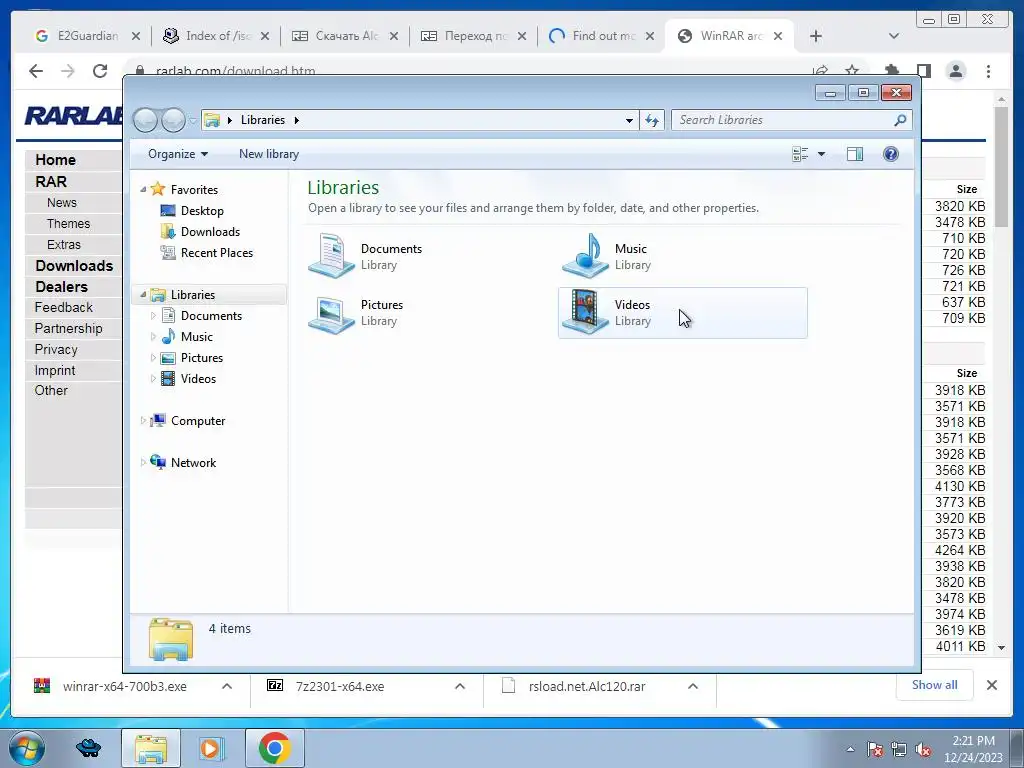Image resolution: width=1024 pixels, height=768 pixels.
Task: Expand Music node in navigation tree
Action: coord(153,337)
